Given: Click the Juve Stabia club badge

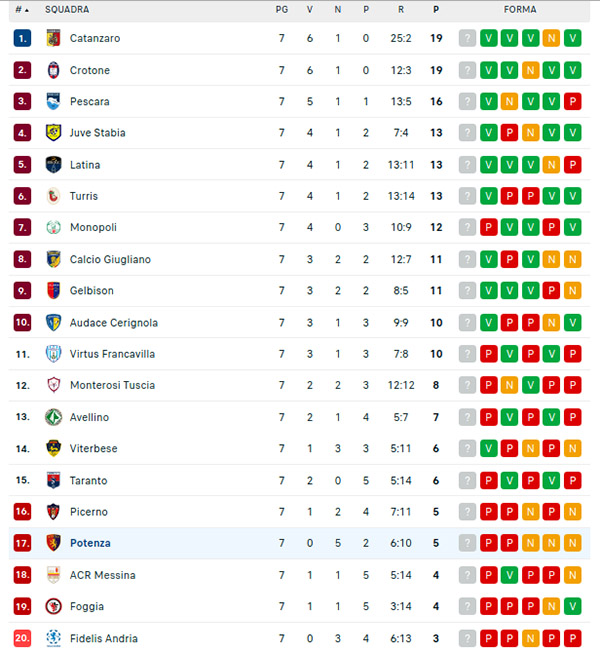Looking at the screenshot, I should pos(53,133).
